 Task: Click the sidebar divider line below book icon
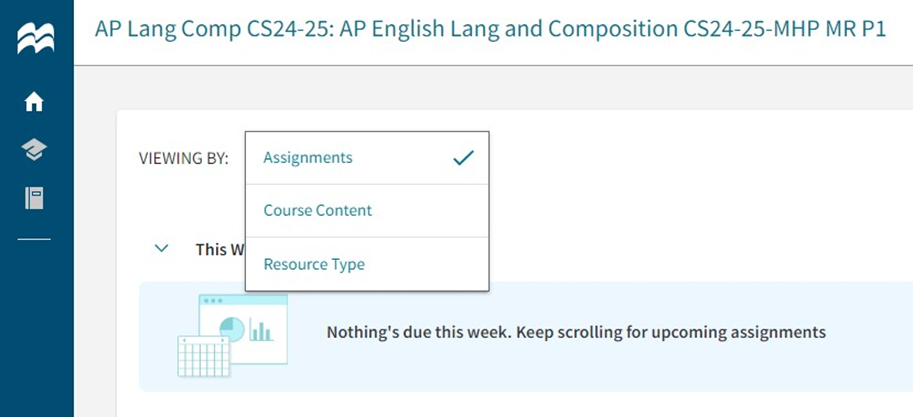click(35, 240)
